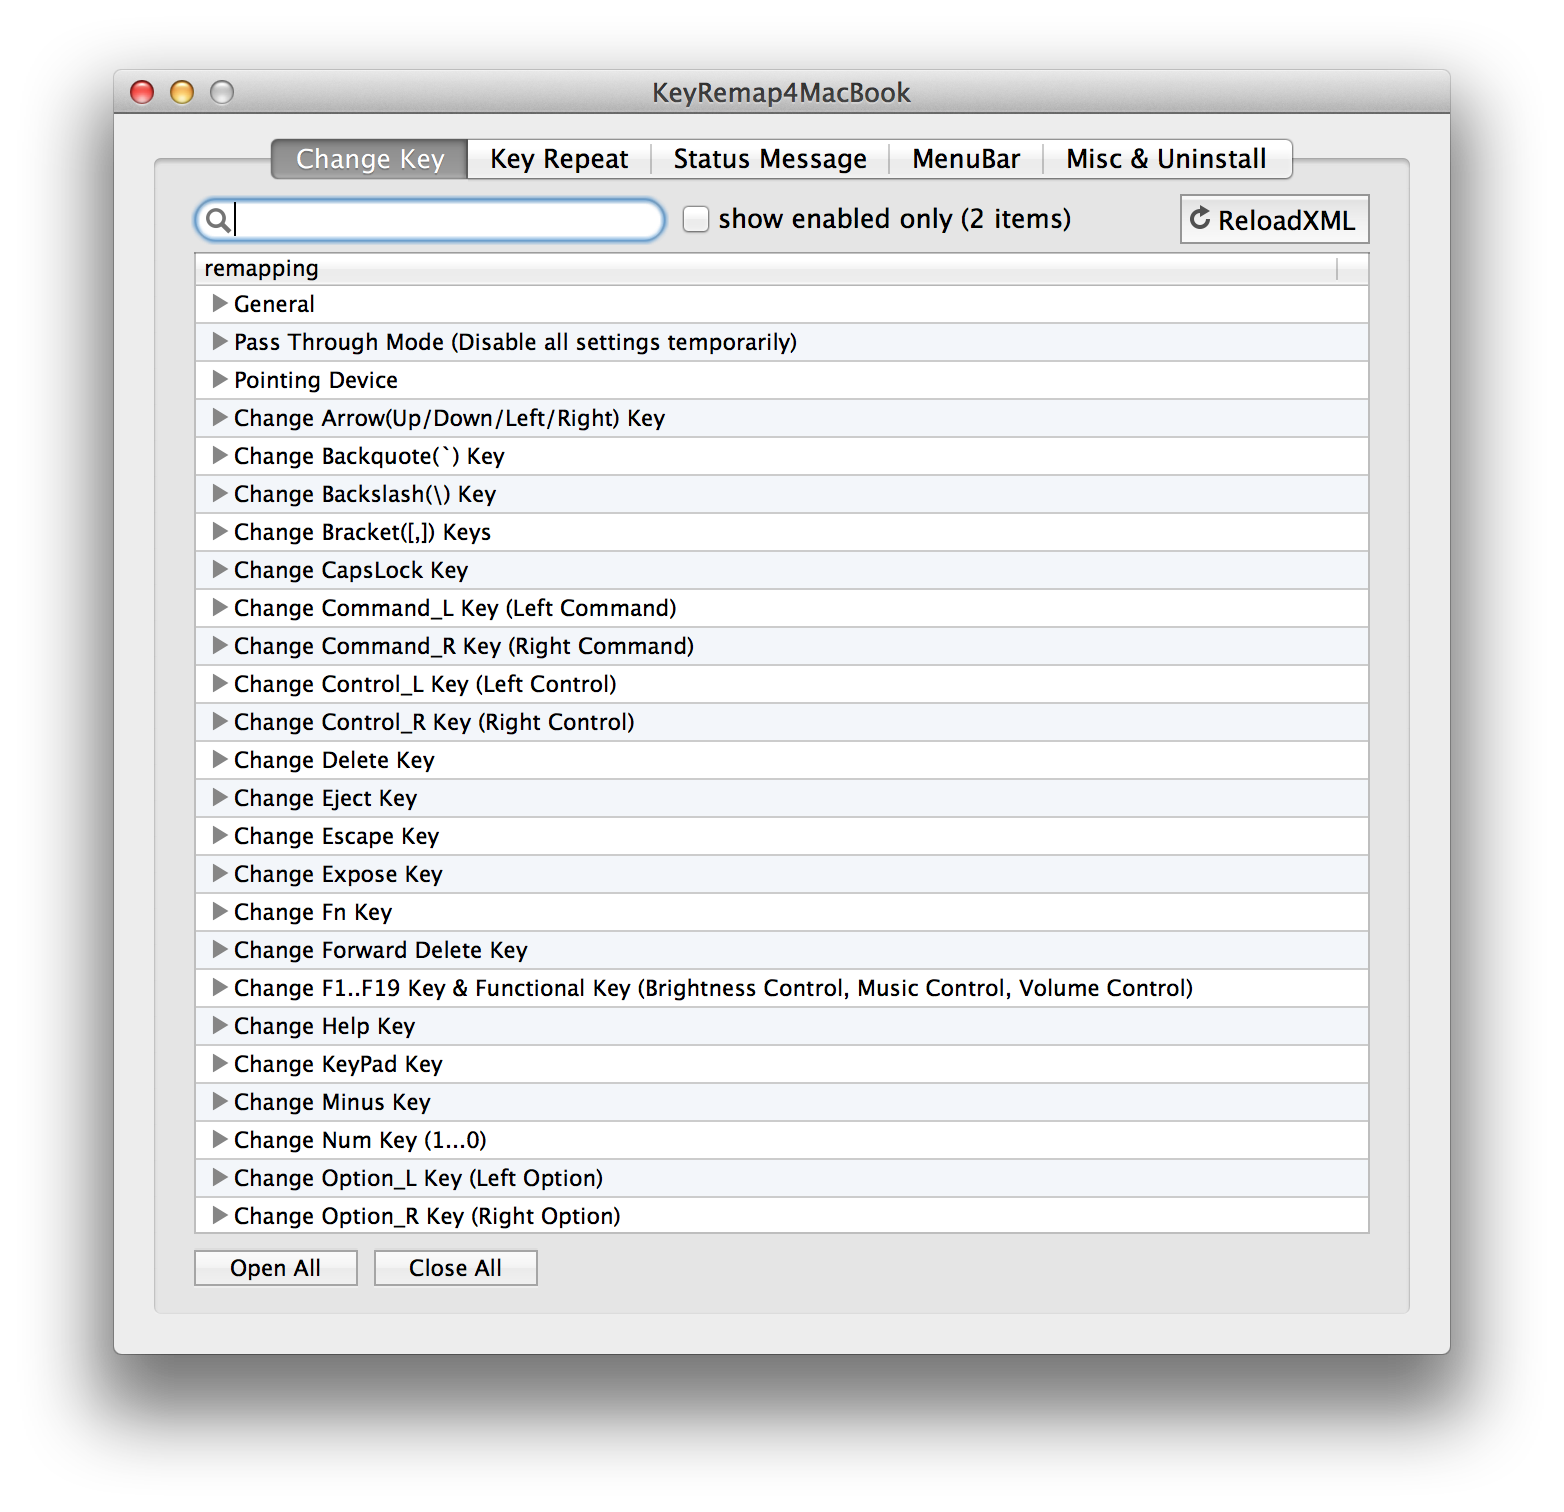Focus the remapping search input field
1564x1512 pixels.
click(x=445, y=219)
